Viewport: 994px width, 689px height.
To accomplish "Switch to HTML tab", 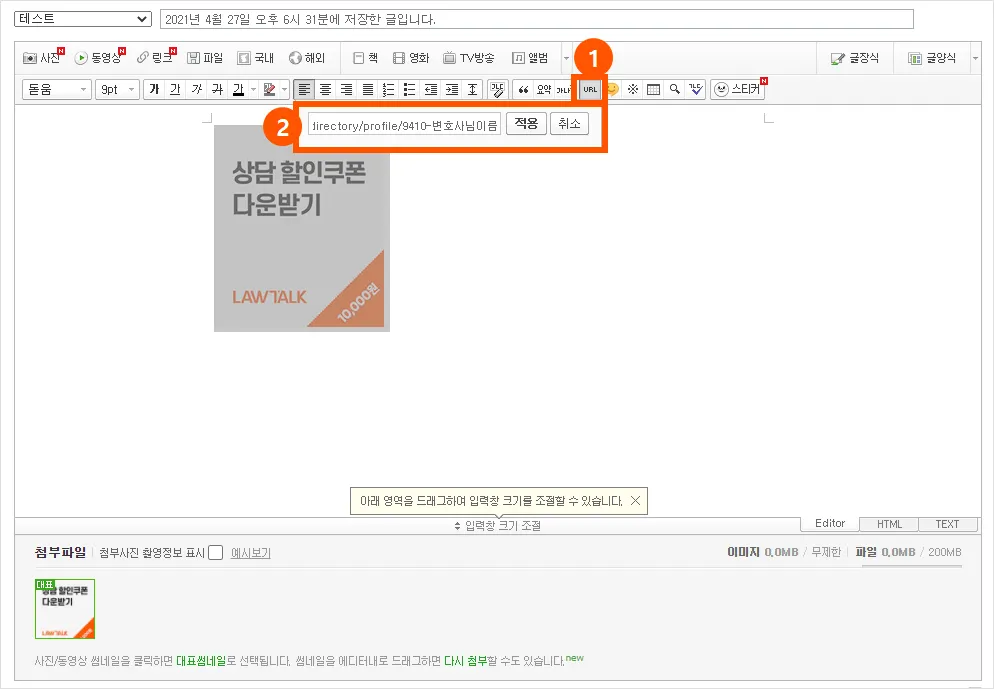I will 889,524.
